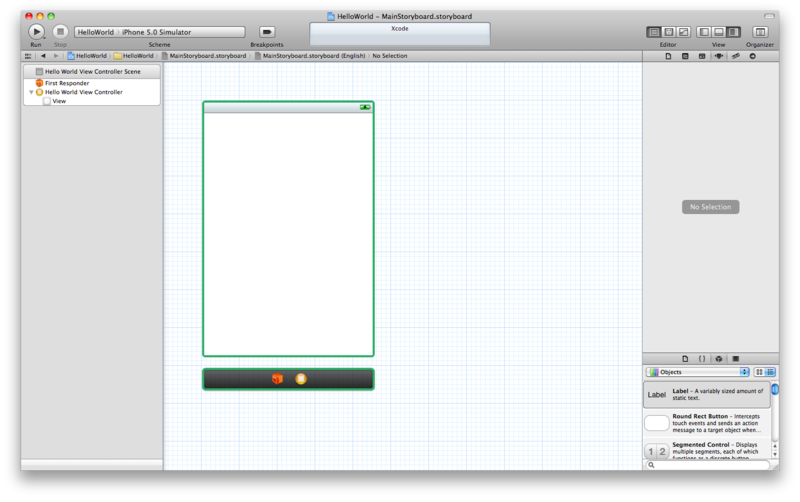Stop the running app

60,32
